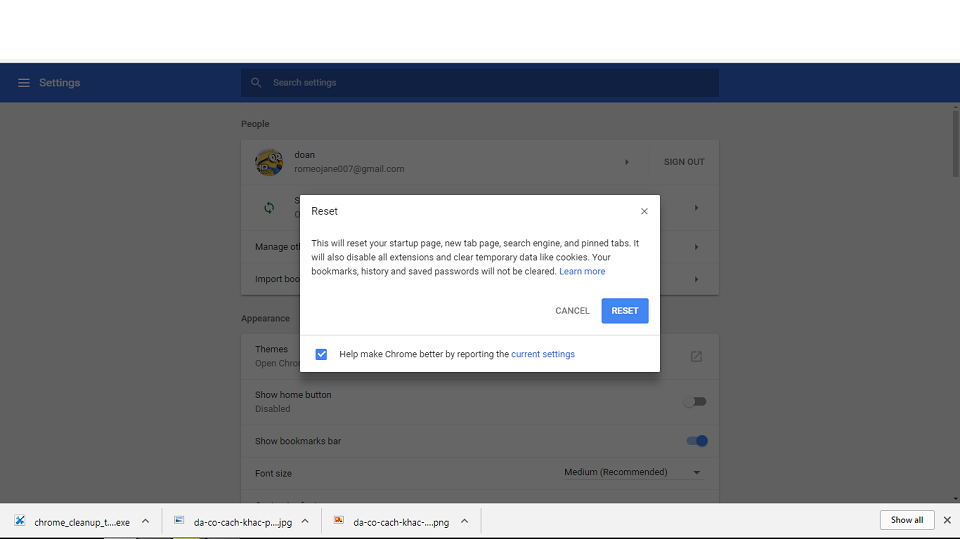960x539 pixels.
Task: Uncheck Help make Chrome better checkbox
Action: click(x=321, y=354)
